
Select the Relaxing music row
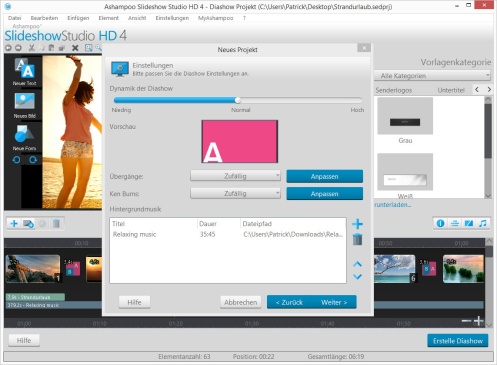(228, 234)
